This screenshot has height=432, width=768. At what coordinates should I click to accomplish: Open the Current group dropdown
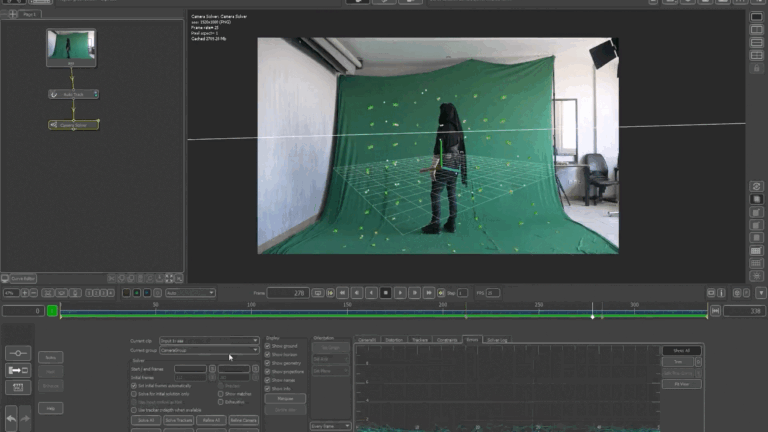click(x=209, y=350)
